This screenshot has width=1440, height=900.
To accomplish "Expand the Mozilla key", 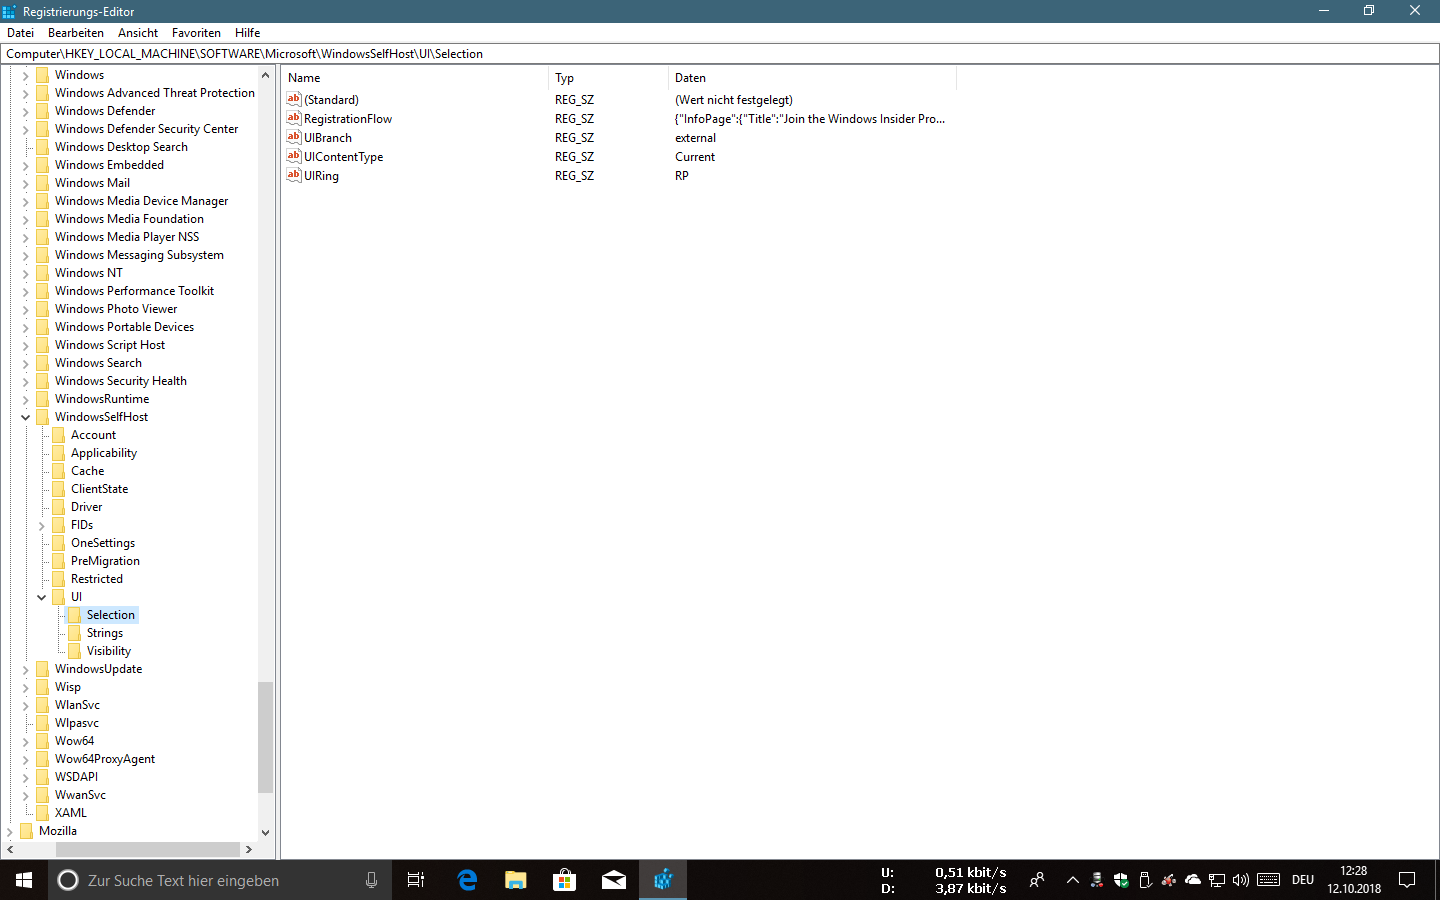I will (10, 831).
